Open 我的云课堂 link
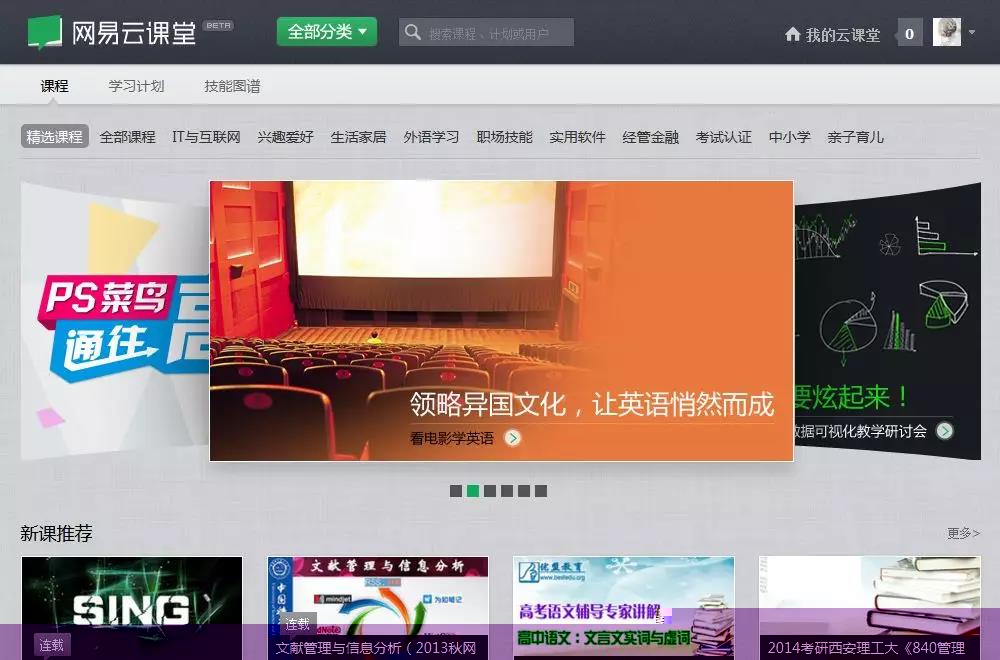 pyautogui.click(x=842, y=34)
